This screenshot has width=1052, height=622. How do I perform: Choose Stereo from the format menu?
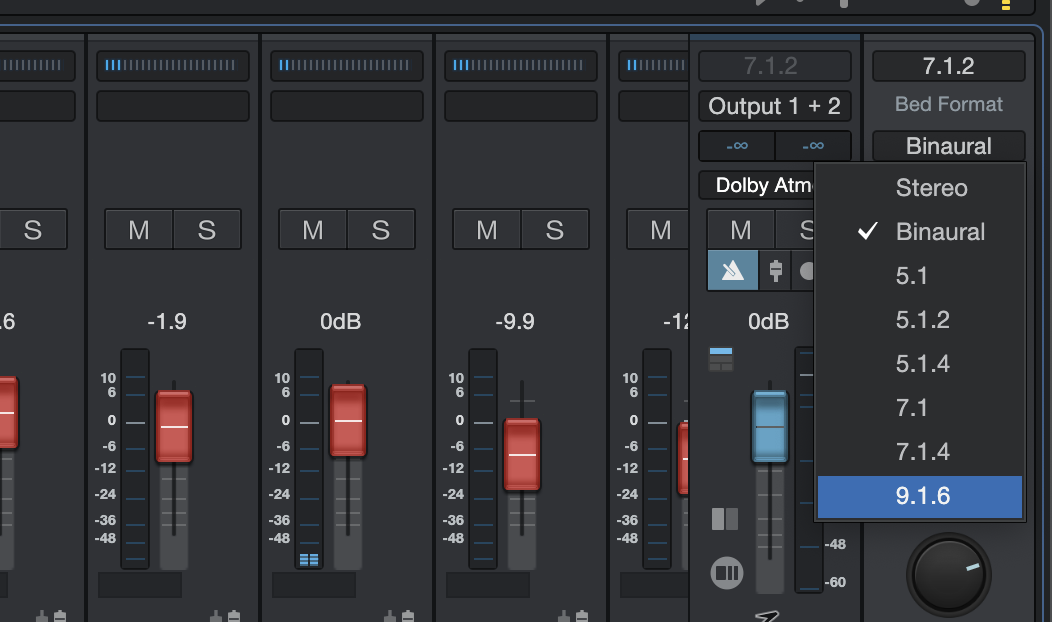[920, 188]
